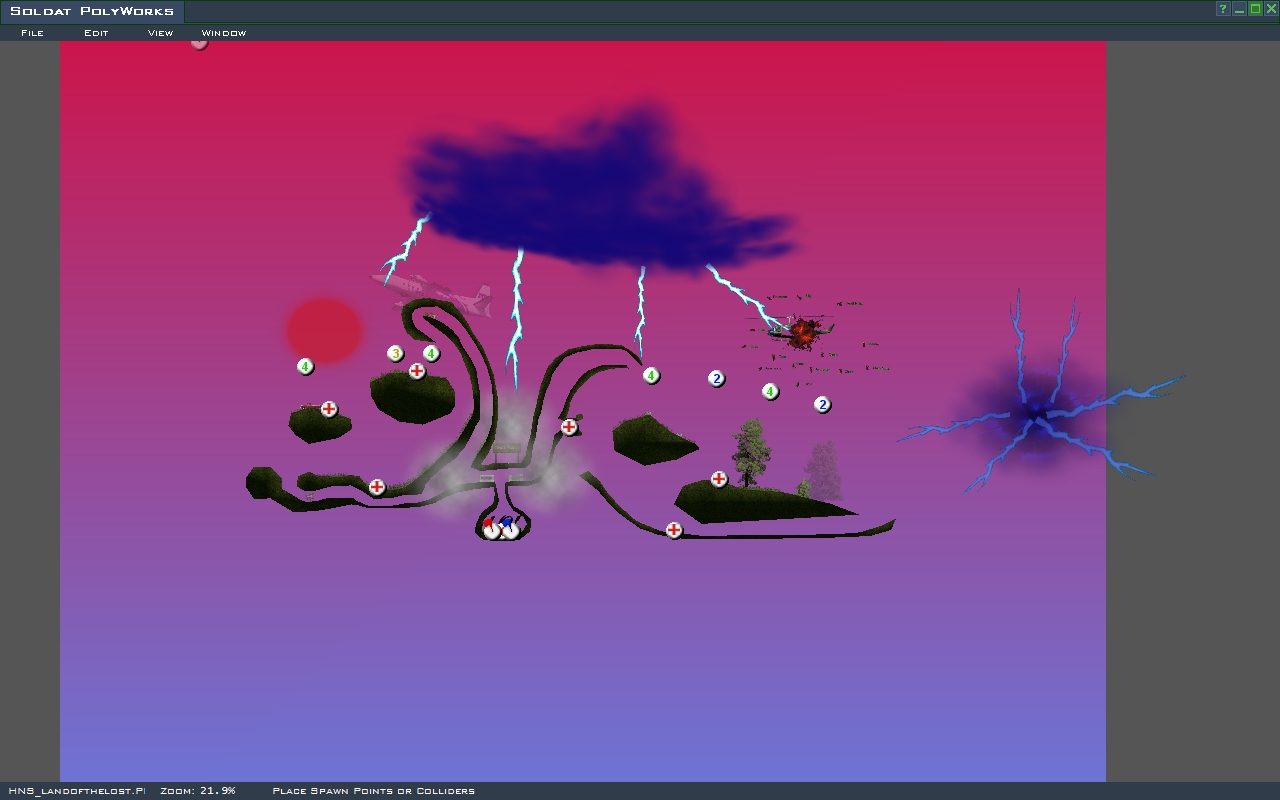
Task: Open the File menu
Action: pyautogui.click(x=32, y=33)
